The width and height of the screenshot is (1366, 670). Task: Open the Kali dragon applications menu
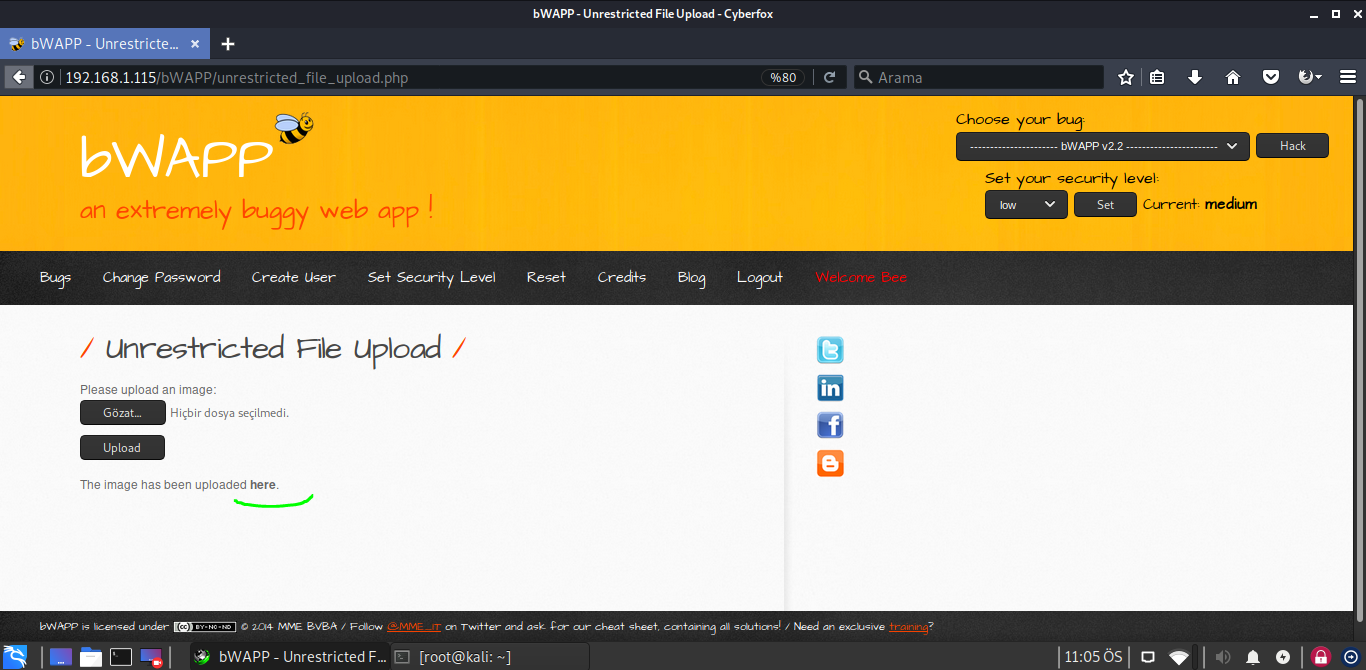pyautogui.click(x=15, y=657)
